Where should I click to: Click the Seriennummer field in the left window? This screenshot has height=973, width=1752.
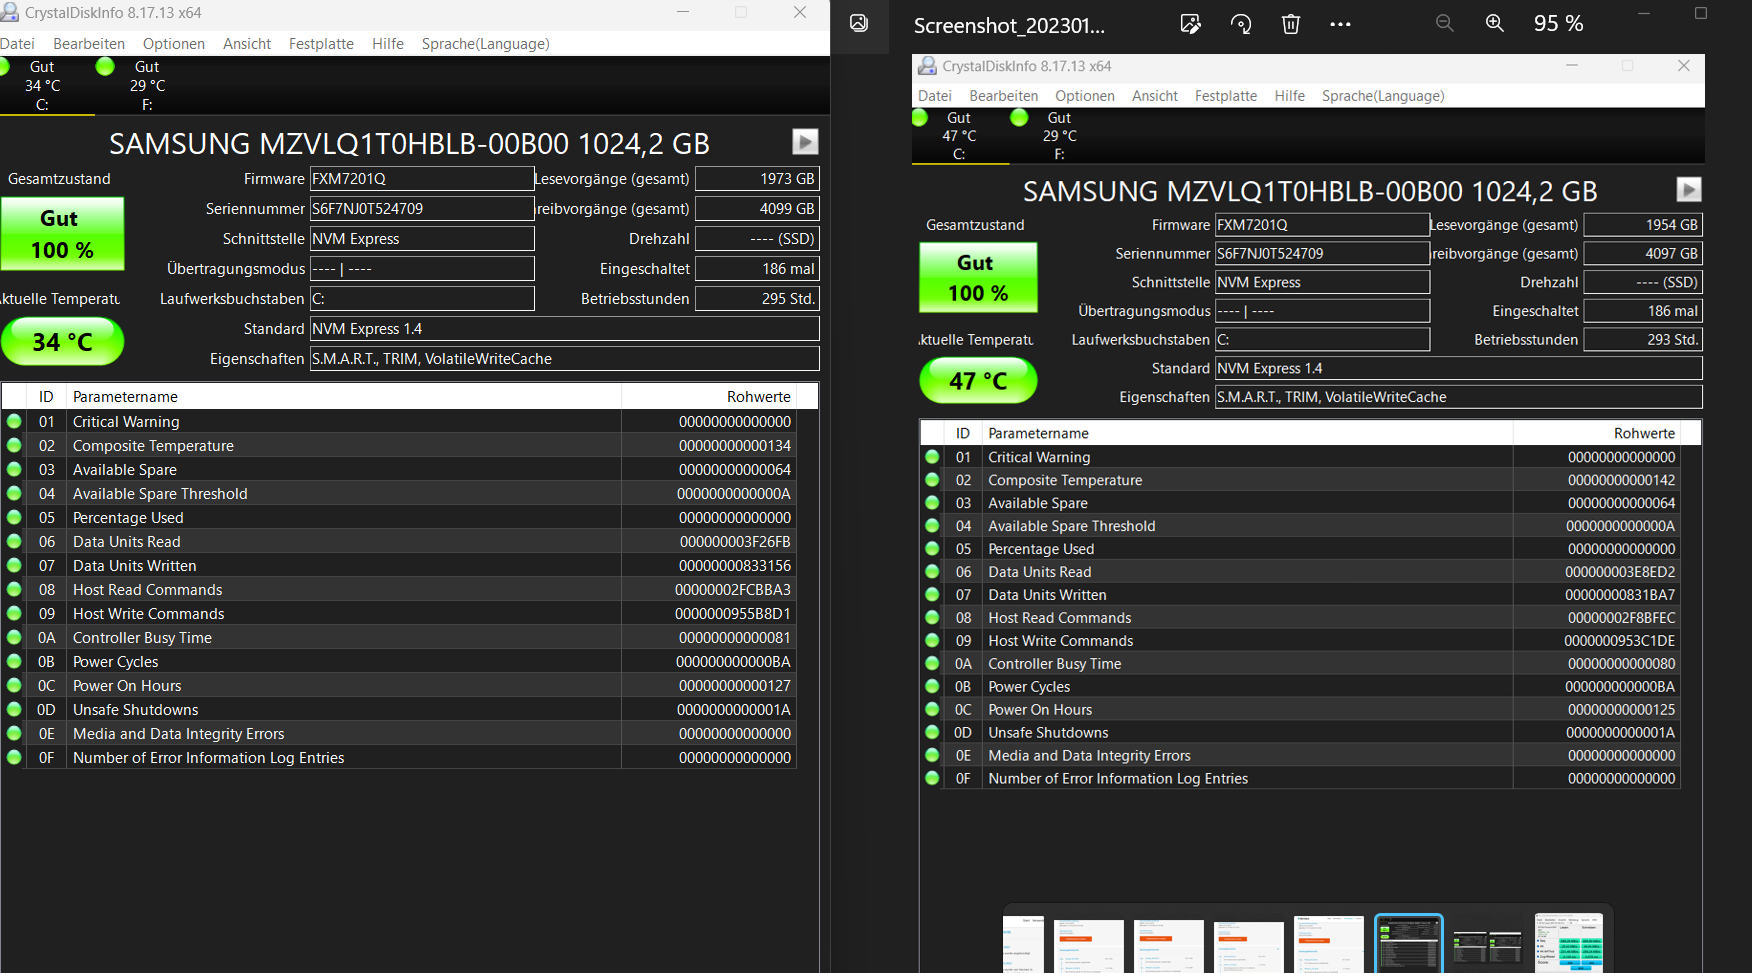pos(422,209)
